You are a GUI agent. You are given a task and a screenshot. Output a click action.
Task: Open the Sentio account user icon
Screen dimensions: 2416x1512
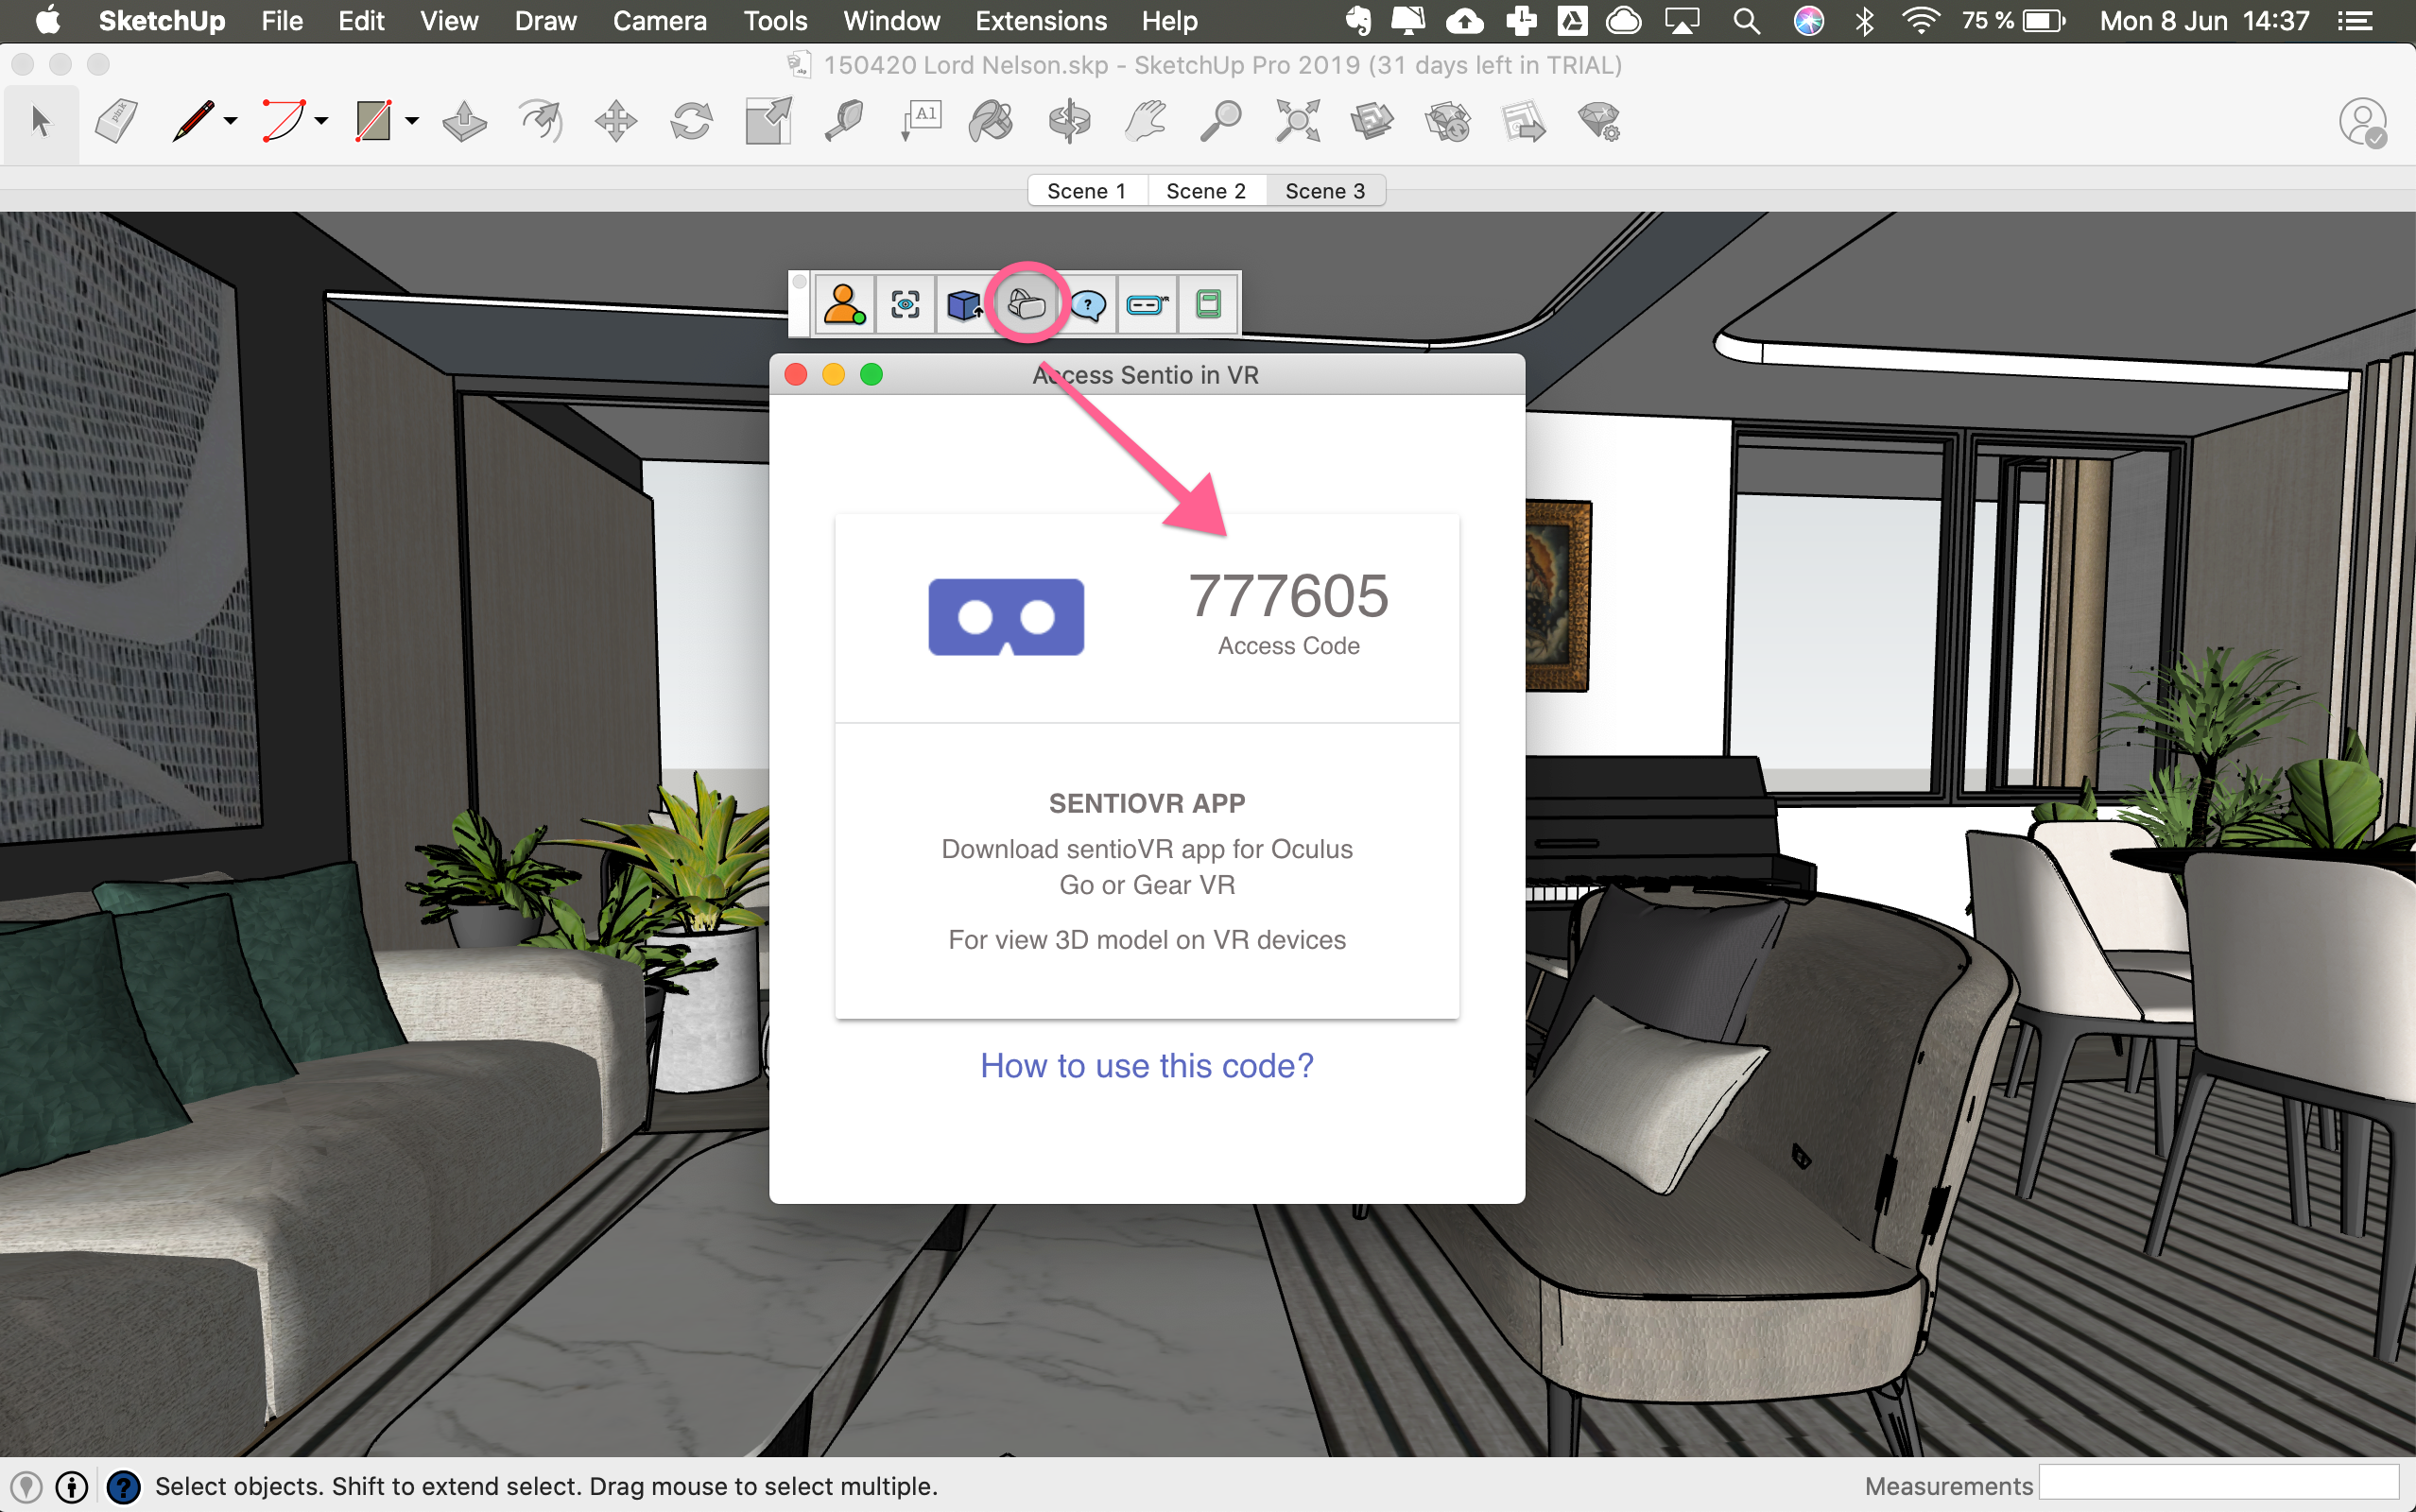point(843,304)
